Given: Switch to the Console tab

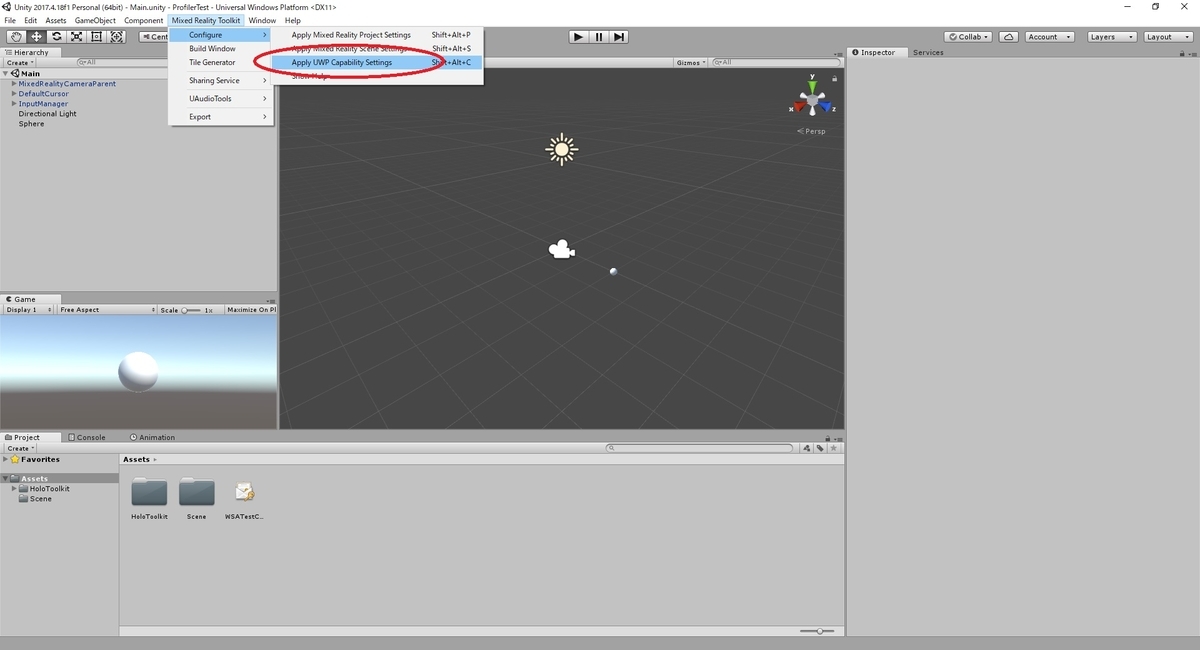Looking at the screenshot, I should tap(87, 437).
